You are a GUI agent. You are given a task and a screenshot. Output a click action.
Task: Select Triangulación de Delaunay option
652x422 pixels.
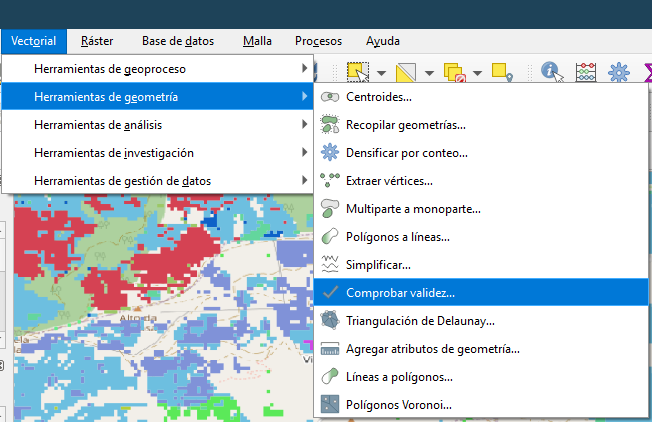click(420, 321)
